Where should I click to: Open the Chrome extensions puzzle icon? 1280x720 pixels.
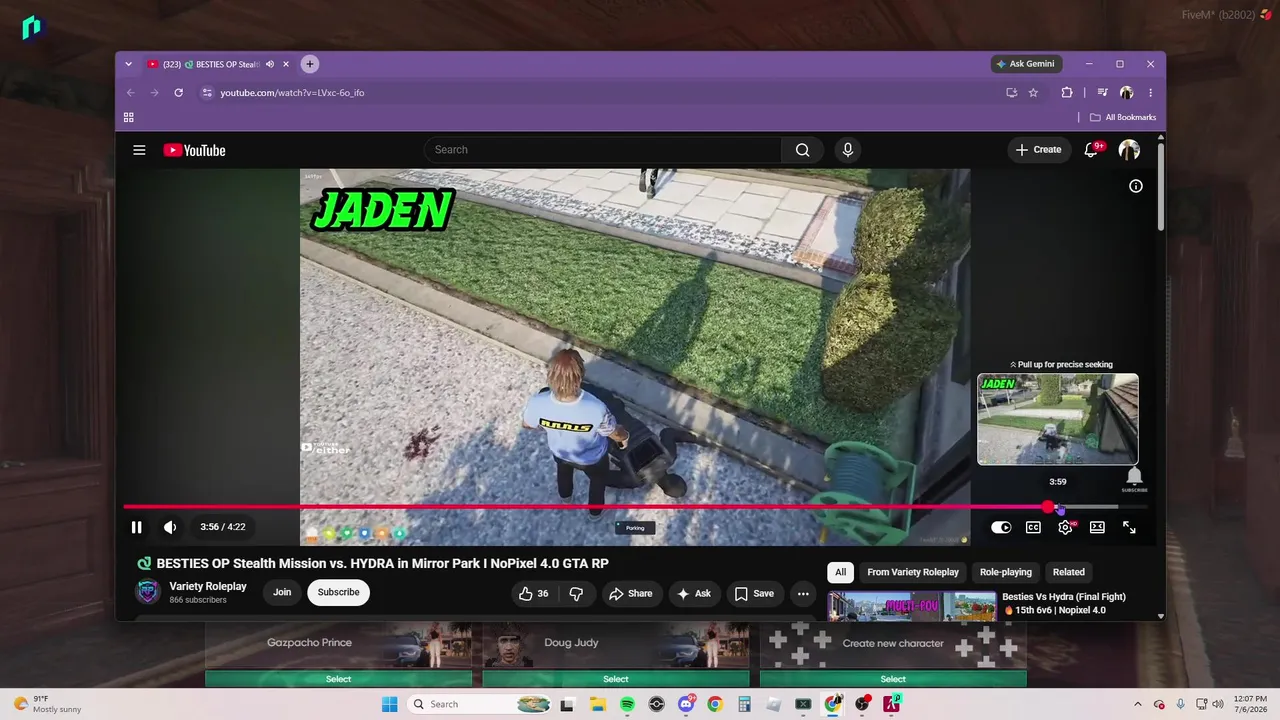(1067, 93)
